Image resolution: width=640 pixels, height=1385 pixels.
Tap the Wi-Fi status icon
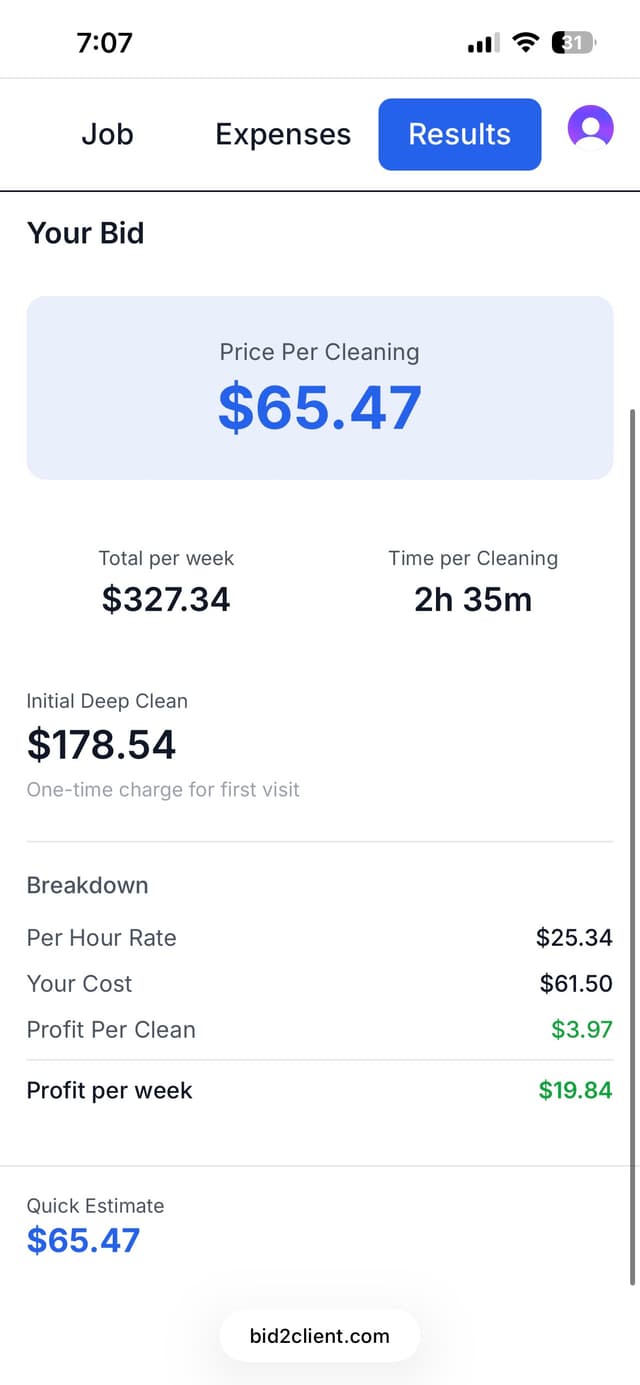[x=524, y=42]
